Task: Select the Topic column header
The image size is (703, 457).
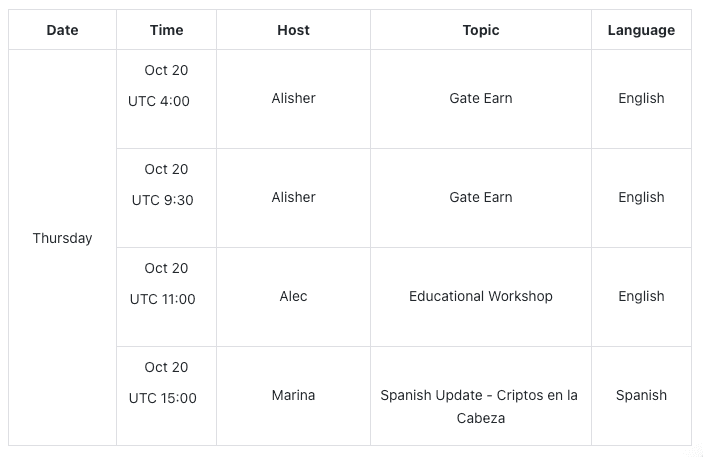Action: [481, 30]
